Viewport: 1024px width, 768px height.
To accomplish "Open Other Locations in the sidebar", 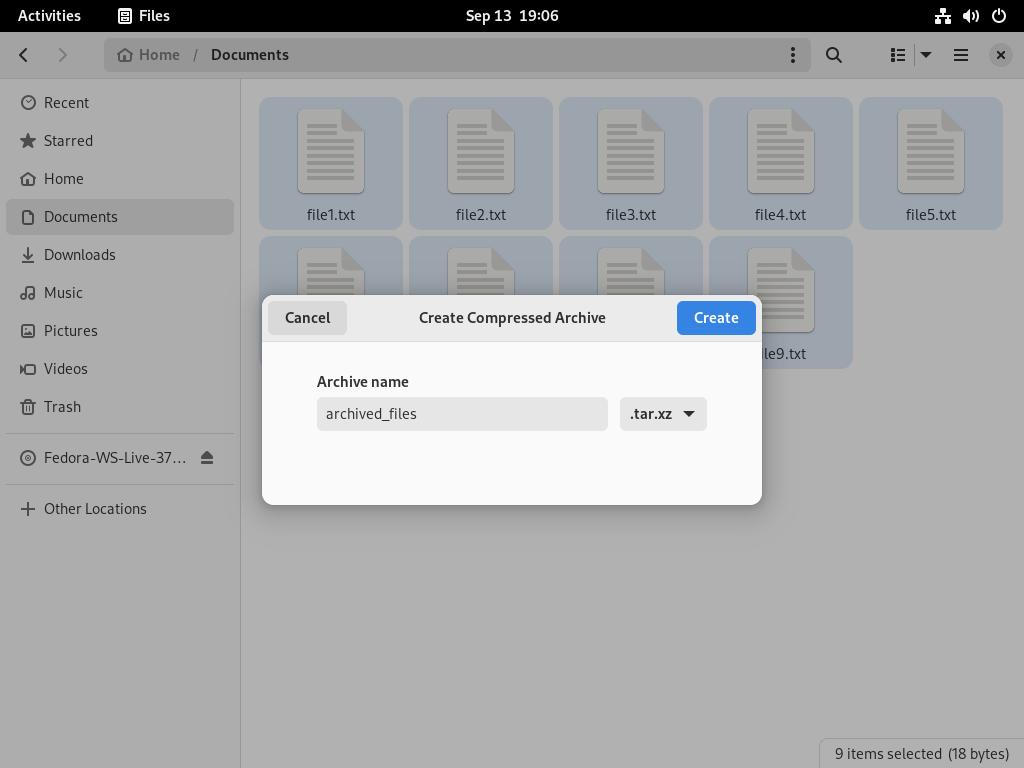I will [120, 509].
